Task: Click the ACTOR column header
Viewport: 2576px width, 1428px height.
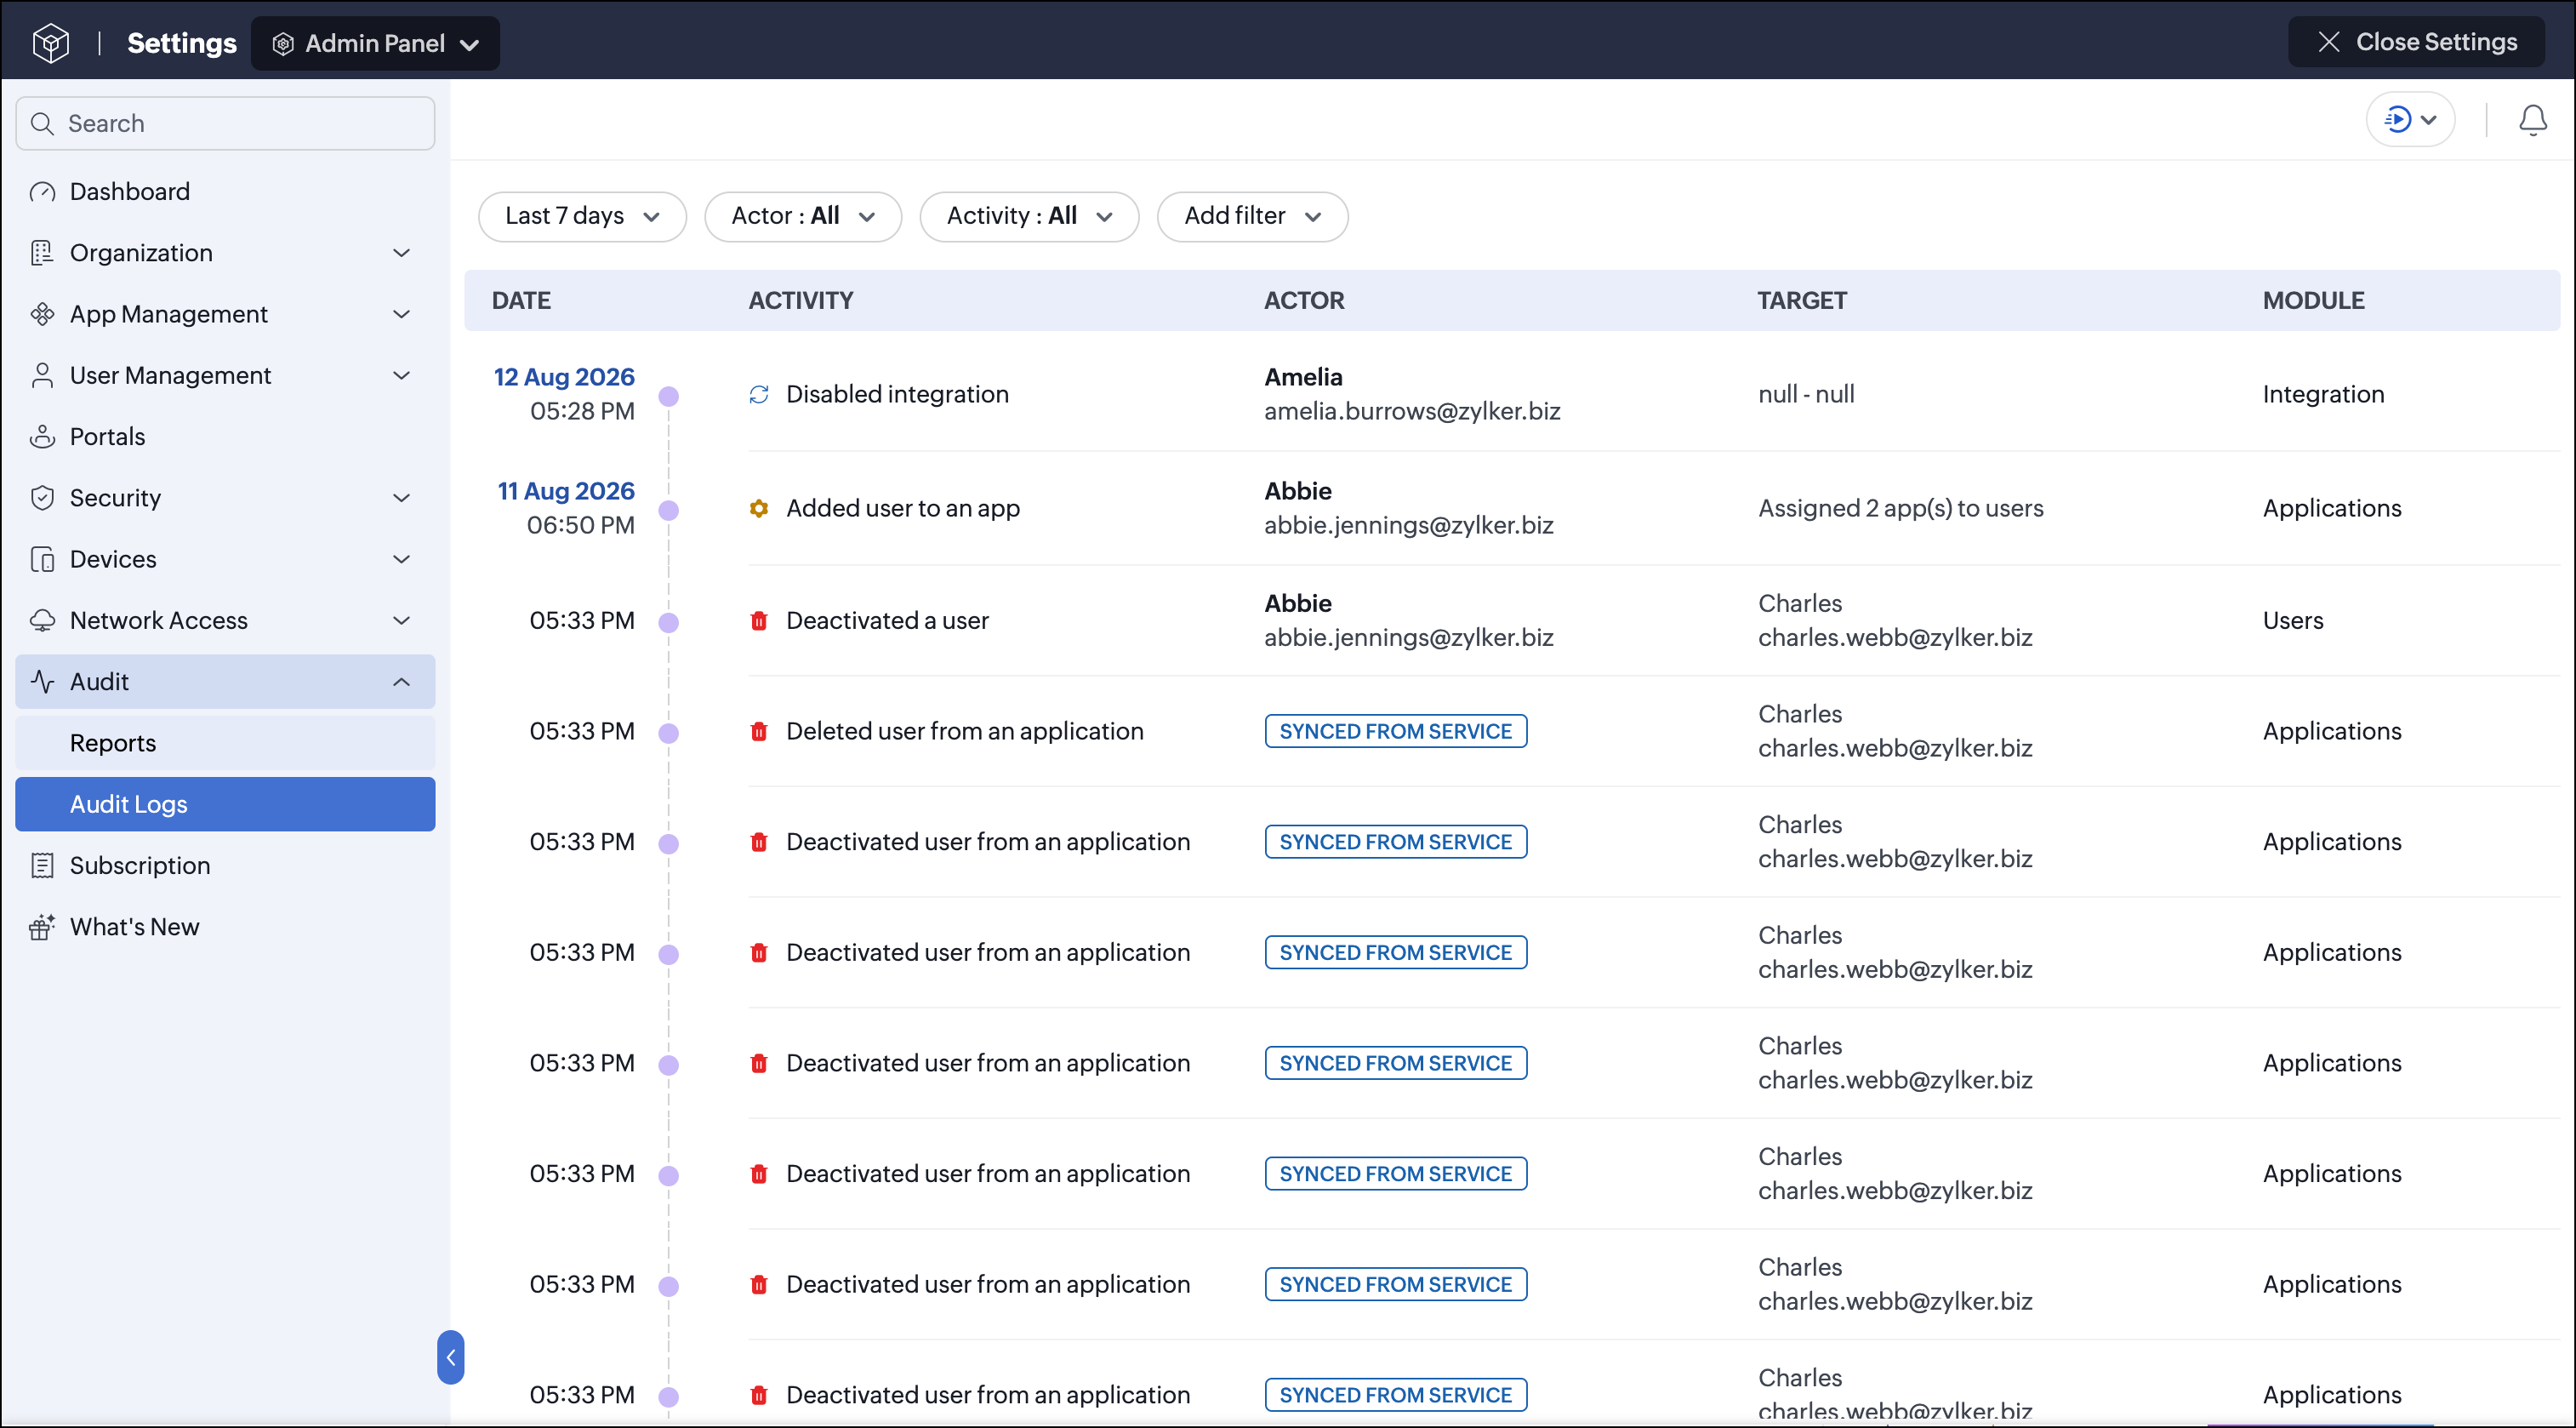Action: (1304, 301)
